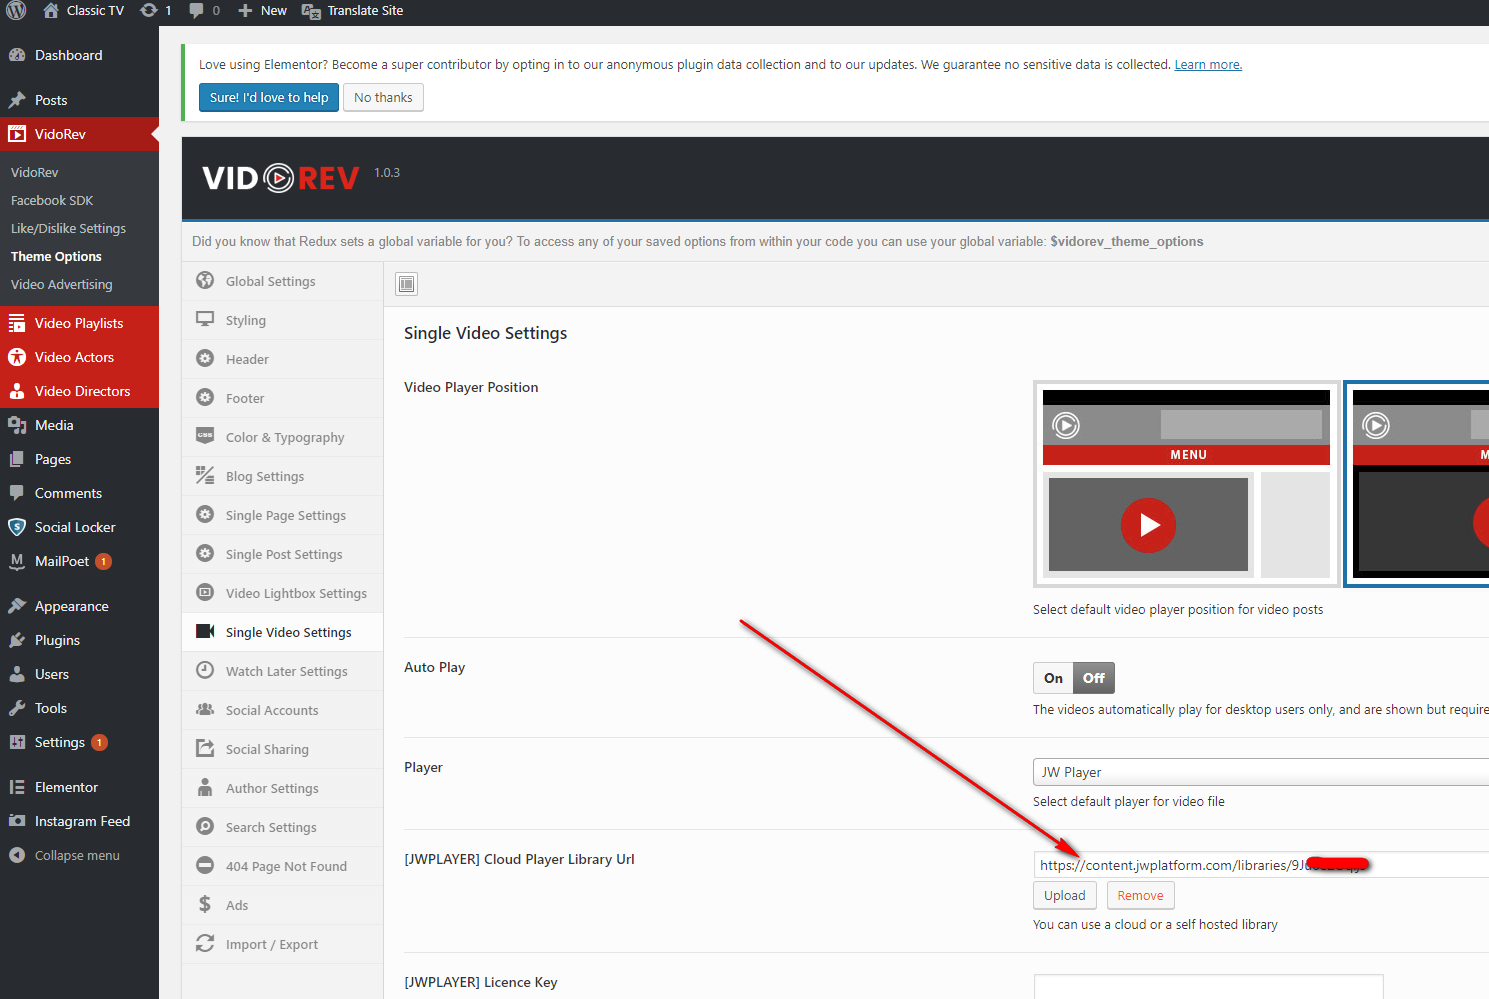Viewport: 1489px width, 999px height.
Task: Open the updates icon in admin bar
Action: click(x=149, y=11)
